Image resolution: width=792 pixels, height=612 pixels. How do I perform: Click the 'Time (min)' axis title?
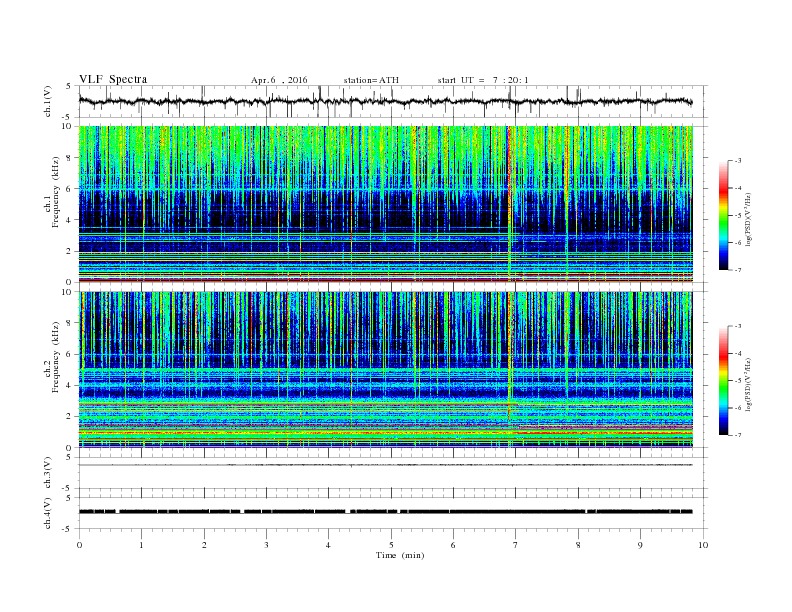click(x=400, y=555)
